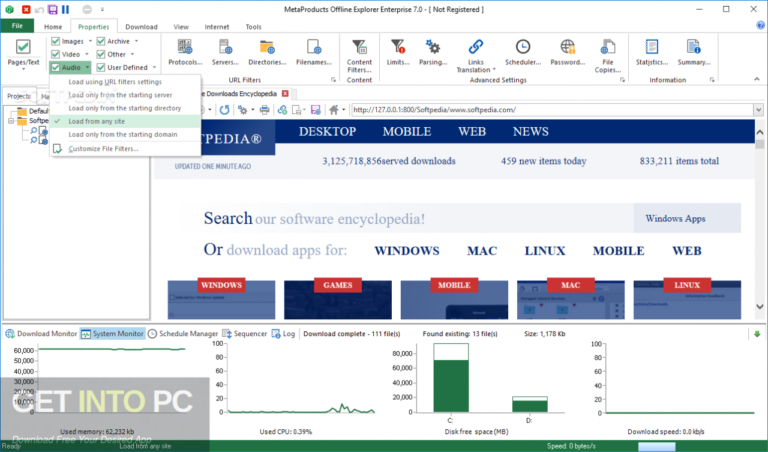Click the purple save page icon in browser toolbar

pyautogui.click(x=315, y=110)
